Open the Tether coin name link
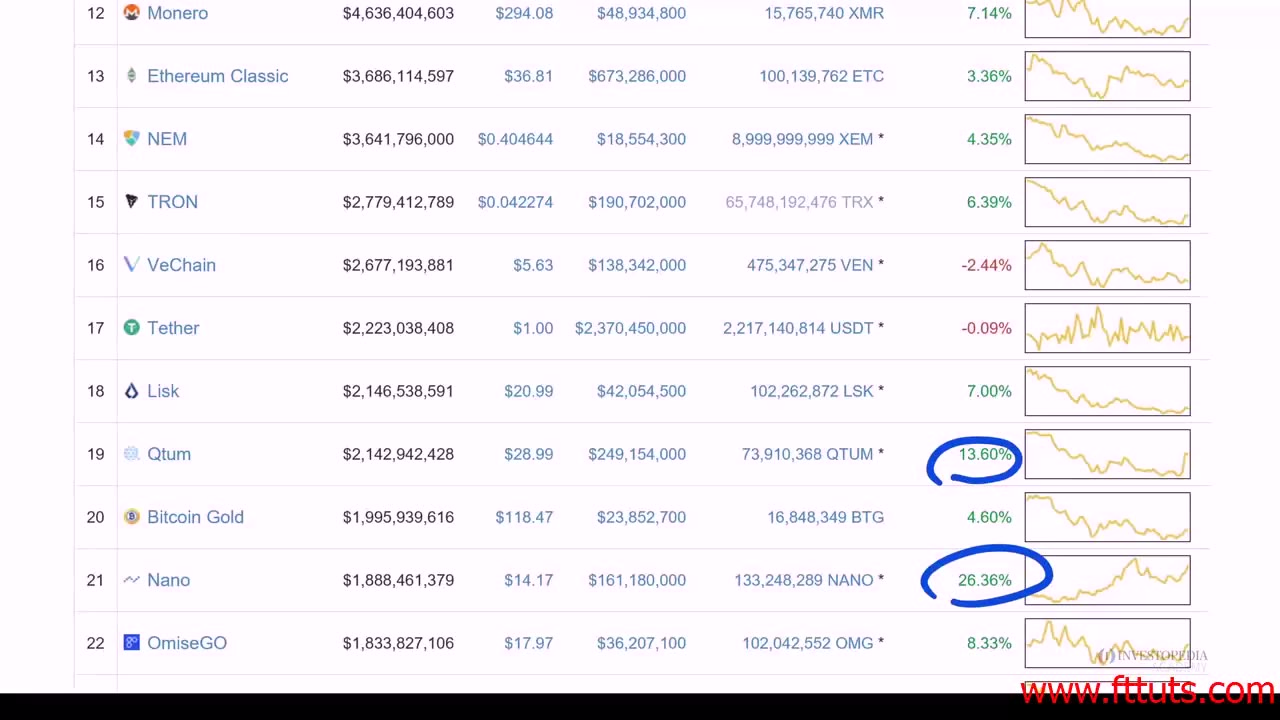The image size is (1280, 720). click(x=173, y=328)
